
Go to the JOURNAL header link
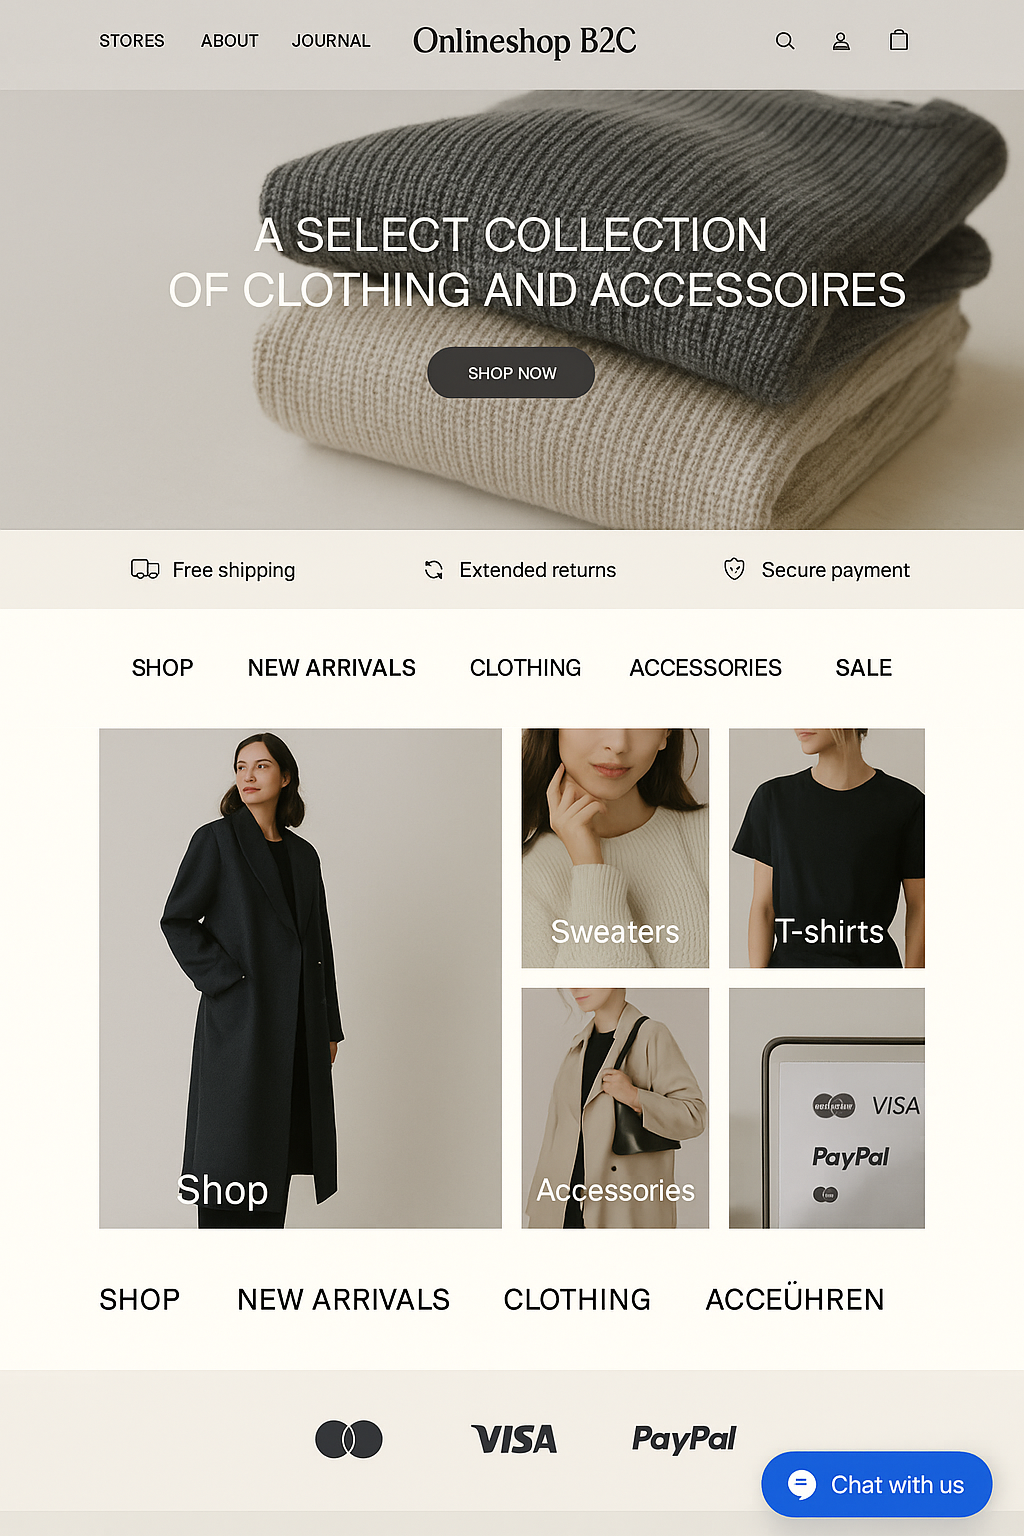point(331,41)
